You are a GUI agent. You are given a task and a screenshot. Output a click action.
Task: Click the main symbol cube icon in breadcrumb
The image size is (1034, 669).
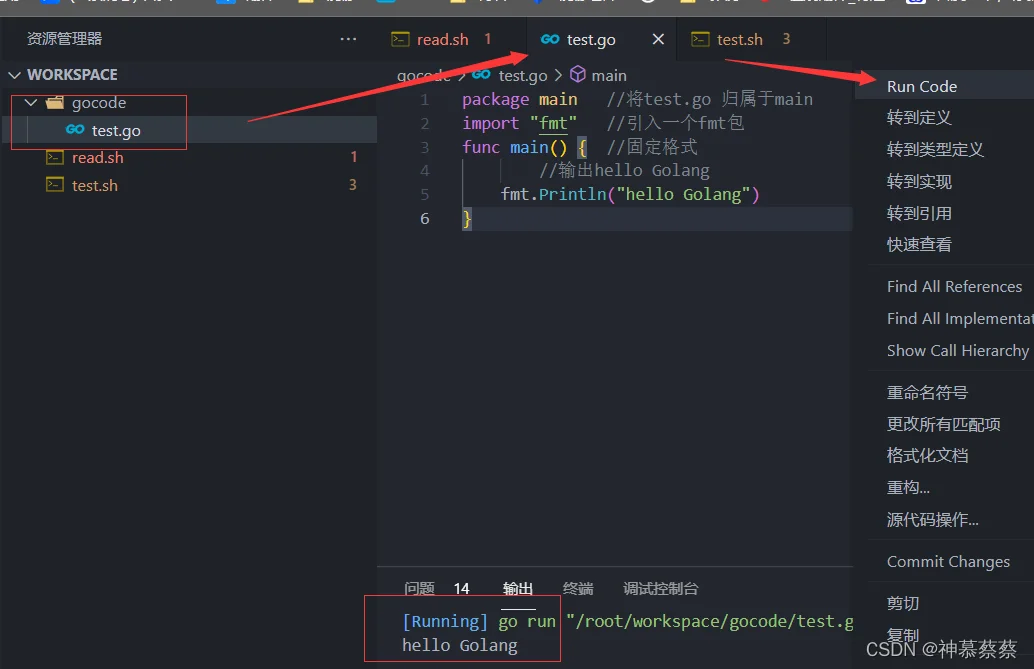tap(578, 74)
